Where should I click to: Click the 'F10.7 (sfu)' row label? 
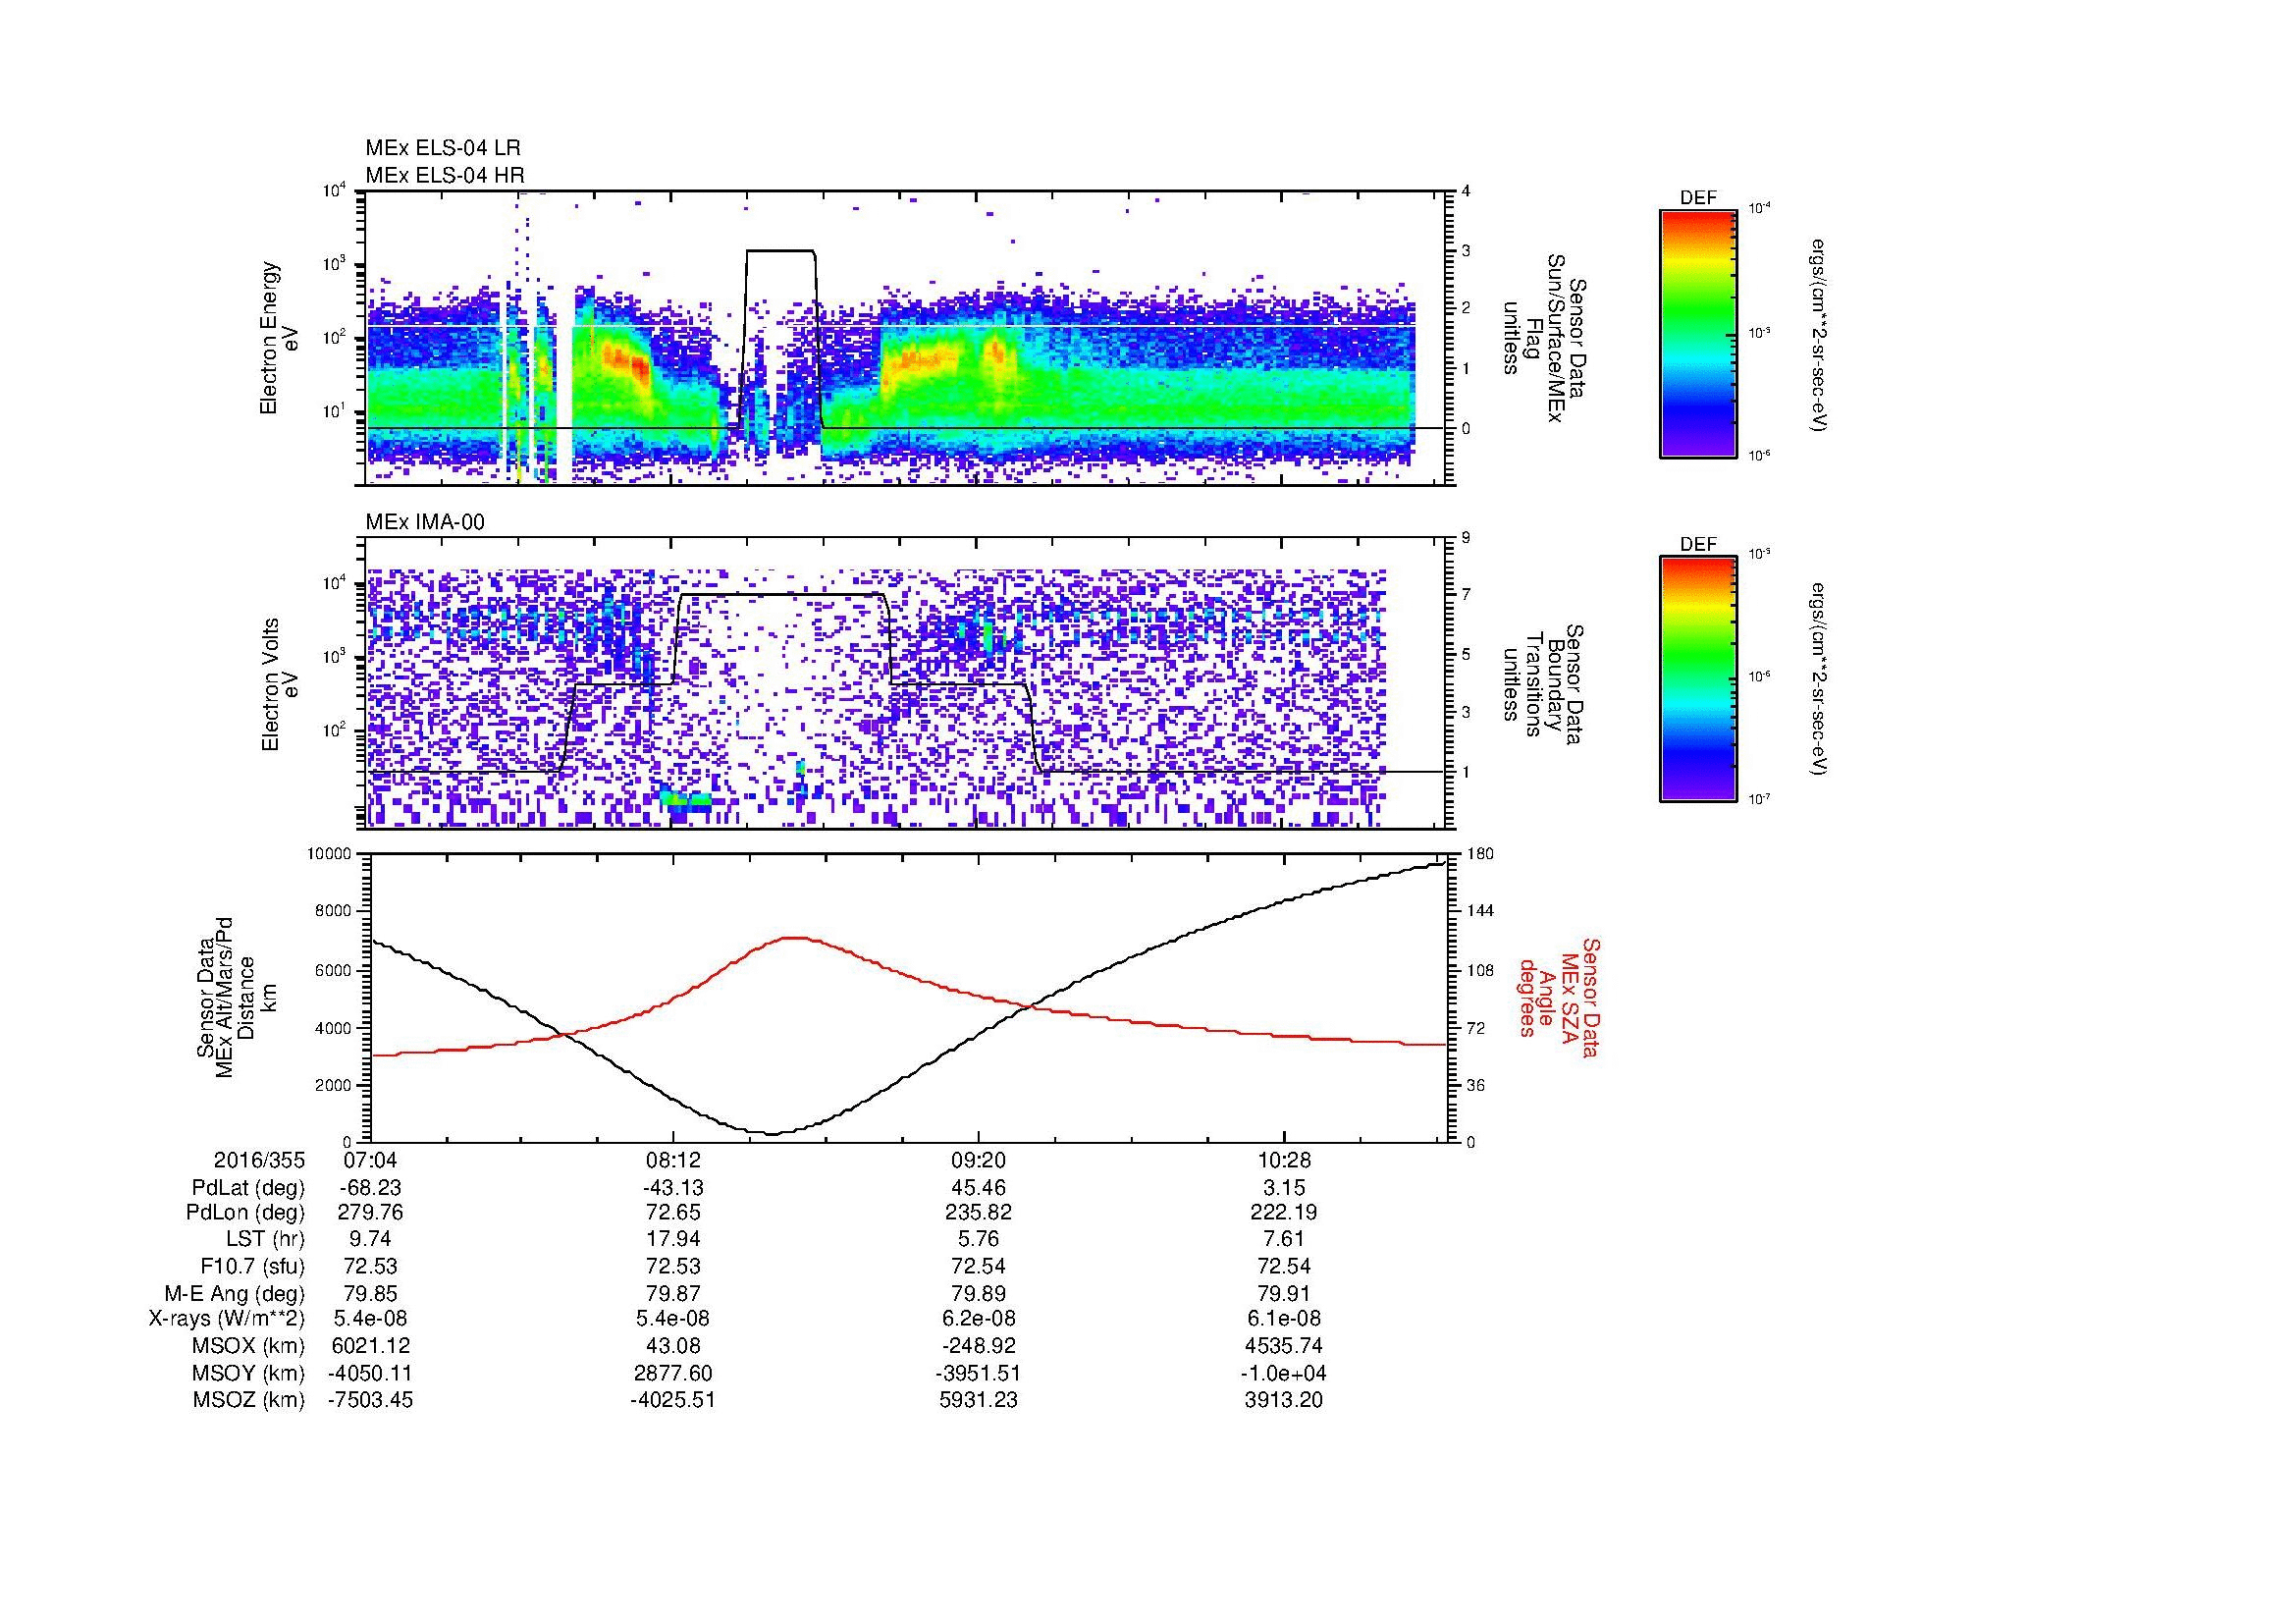(252, 1267)
